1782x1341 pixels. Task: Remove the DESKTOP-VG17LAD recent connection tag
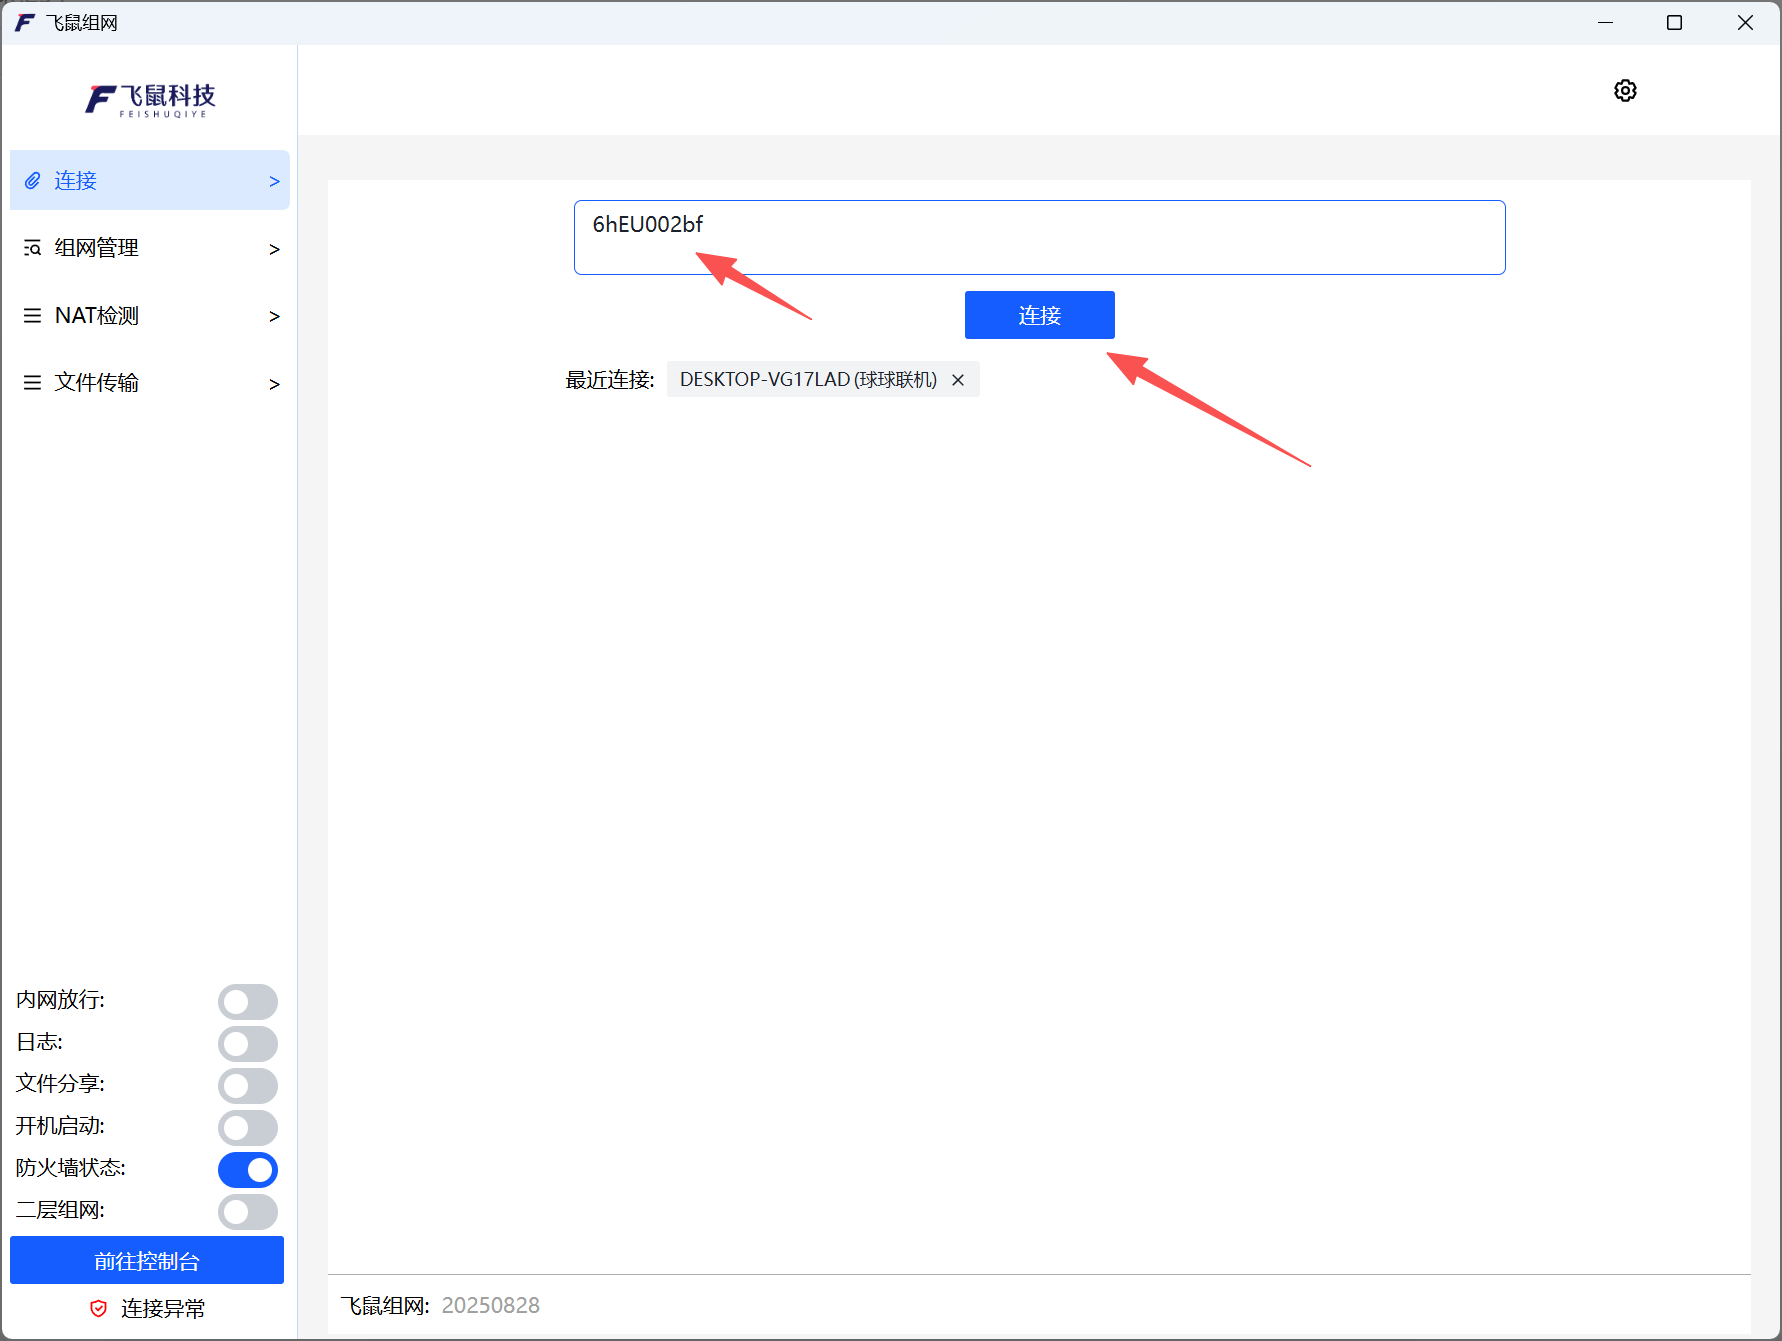[958, 380]
